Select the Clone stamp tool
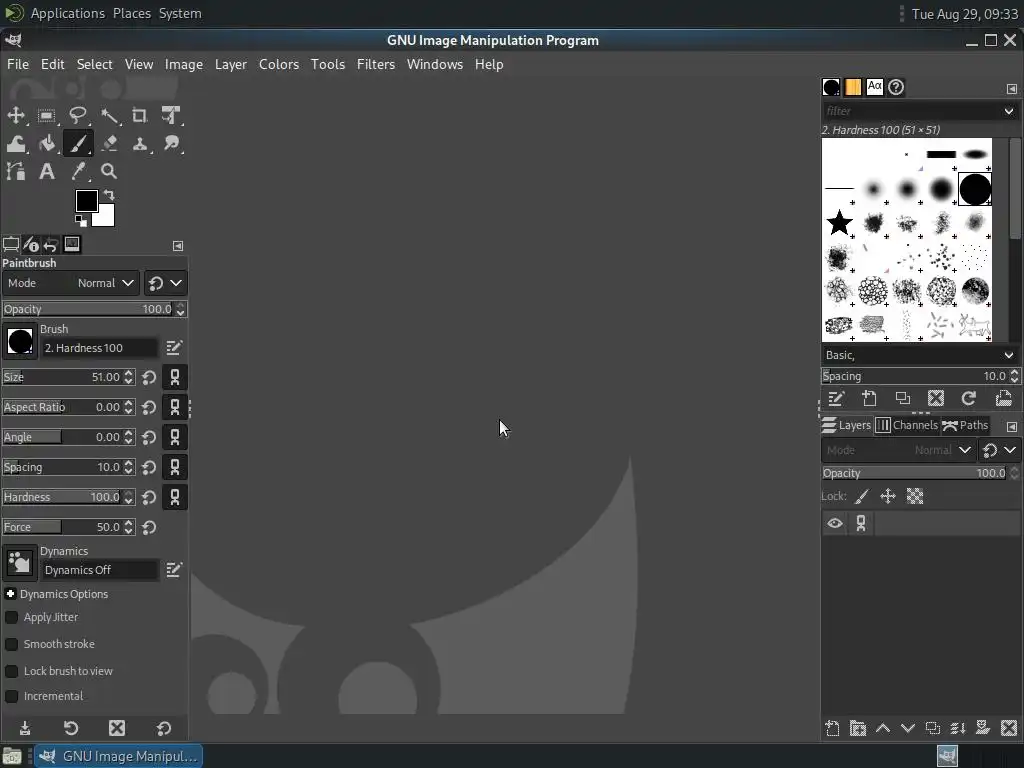The image size is (1024, 768). [140, 144]
